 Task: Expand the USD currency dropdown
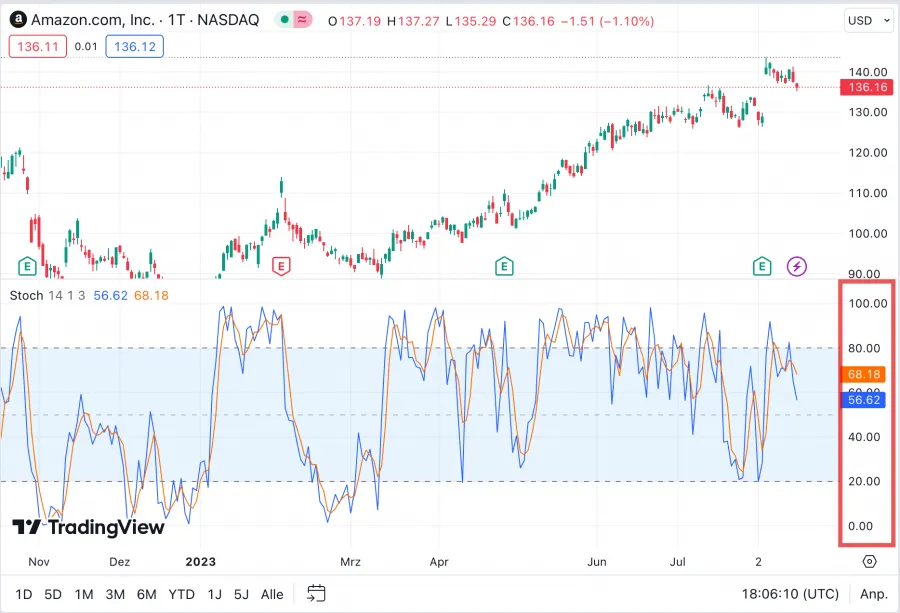865,20
